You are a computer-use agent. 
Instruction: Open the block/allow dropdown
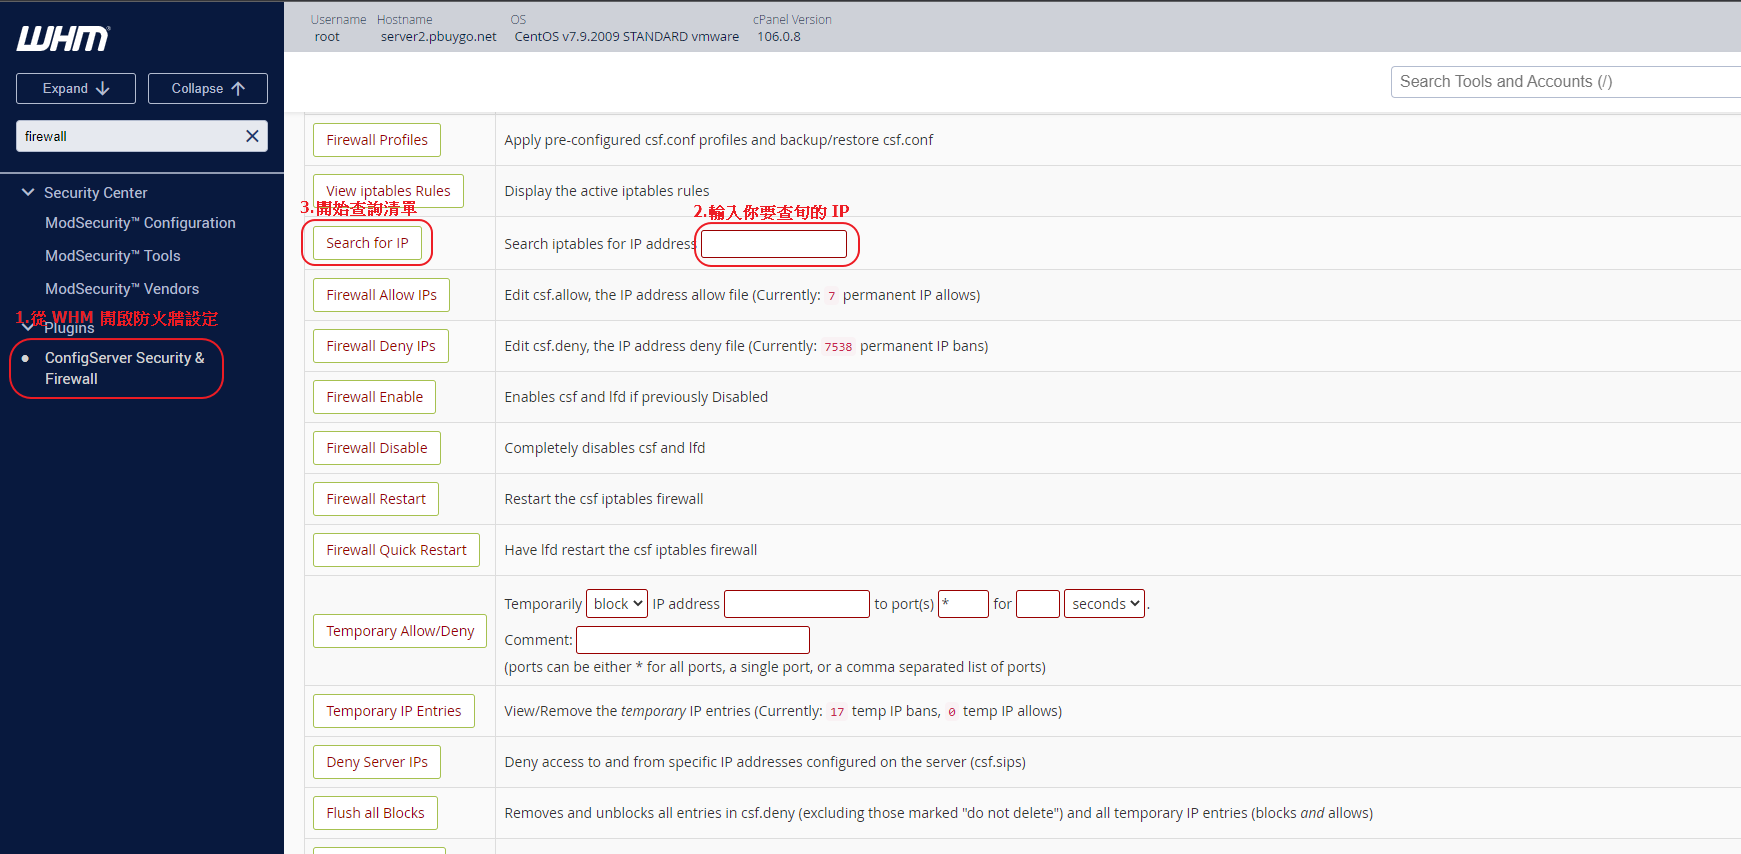tap(617, 604)
